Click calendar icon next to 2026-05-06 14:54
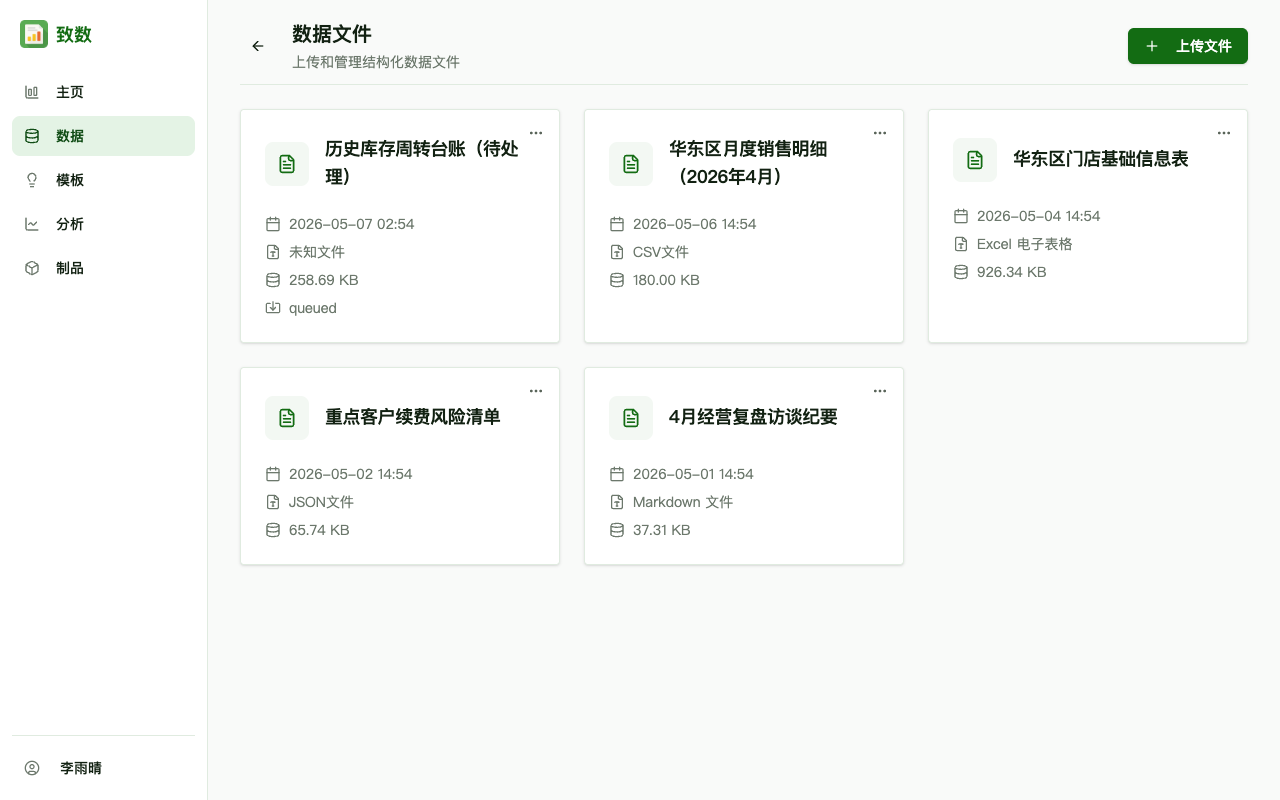 tap(617, 224)
